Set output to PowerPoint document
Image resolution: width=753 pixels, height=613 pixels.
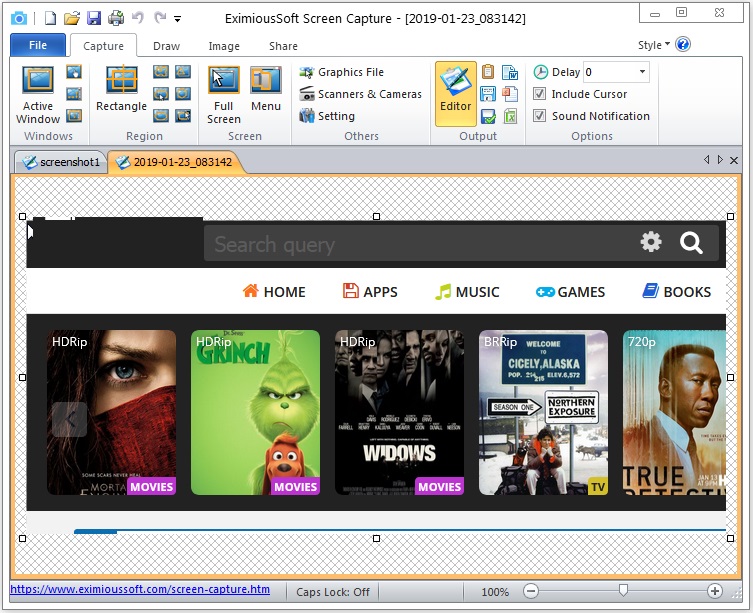point(510,94)
